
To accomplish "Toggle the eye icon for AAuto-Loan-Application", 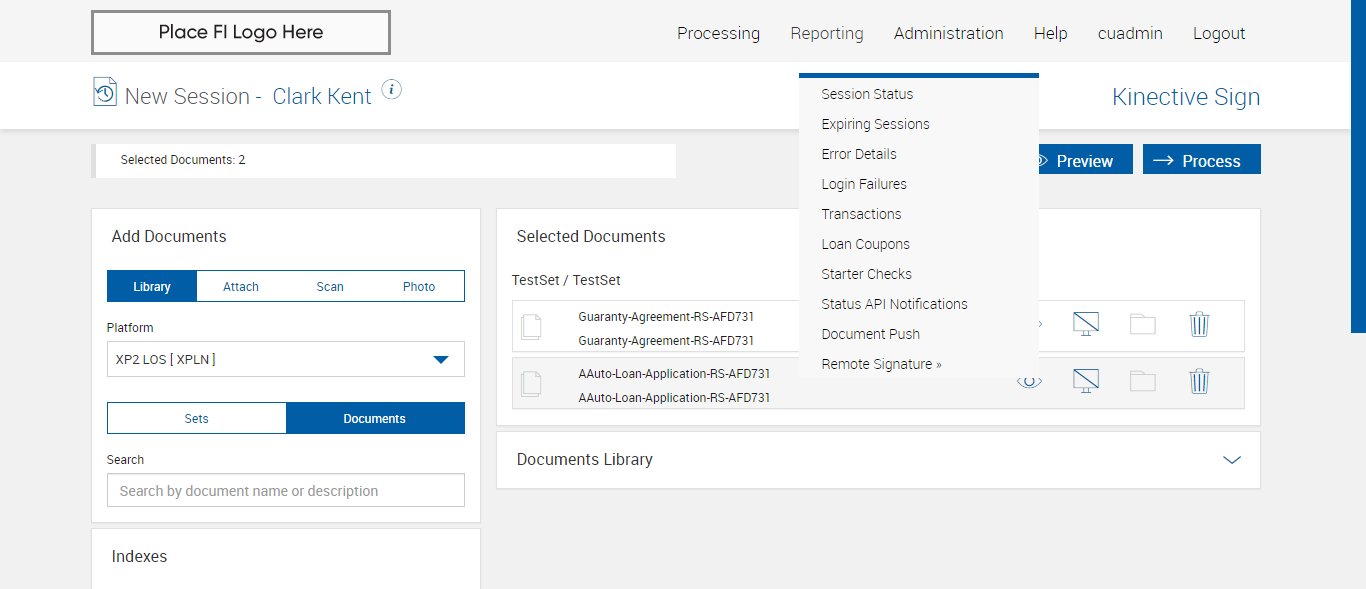I will coord(1029,381).
